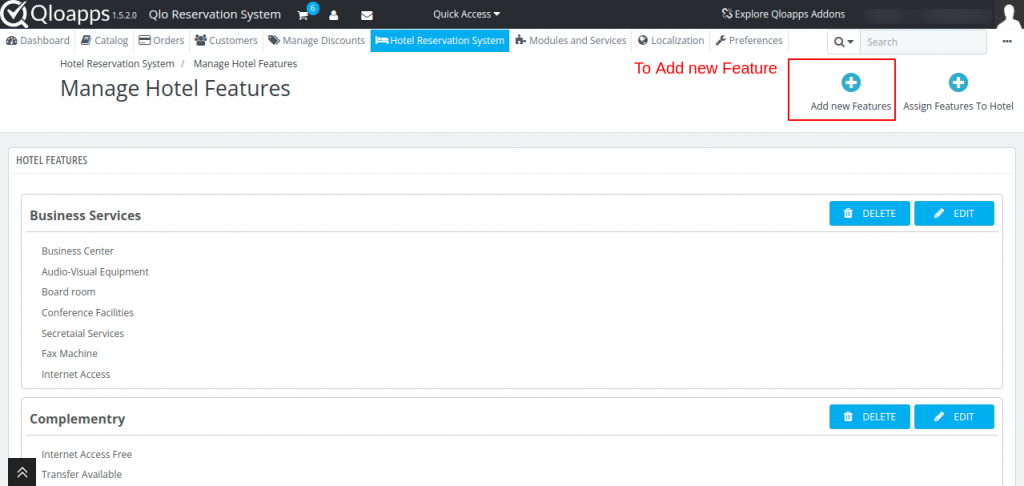The height and width of the screenshot is (486, 1024).
Task: Select Business Center feature text
Action: pyautogui.click(x=78, y=251)
